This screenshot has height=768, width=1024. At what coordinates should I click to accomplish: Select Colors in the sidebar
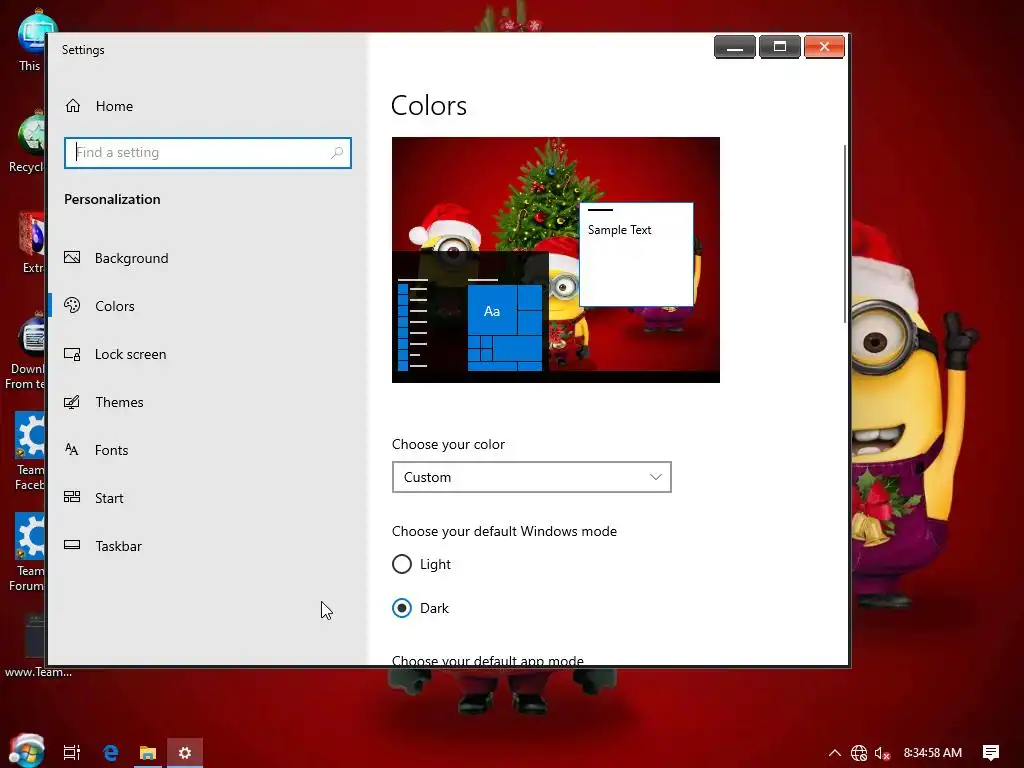tap(115, 306)
